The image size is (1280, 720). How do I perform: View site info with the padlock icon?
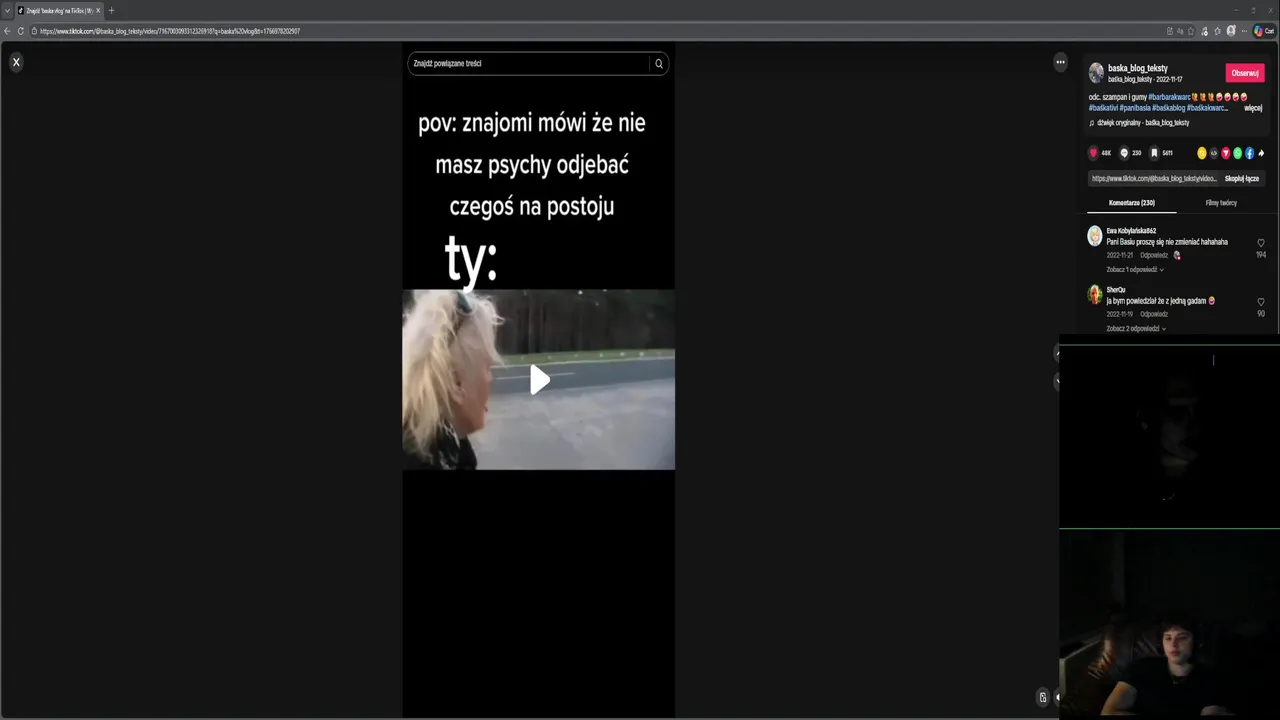(x=34, y=31)
